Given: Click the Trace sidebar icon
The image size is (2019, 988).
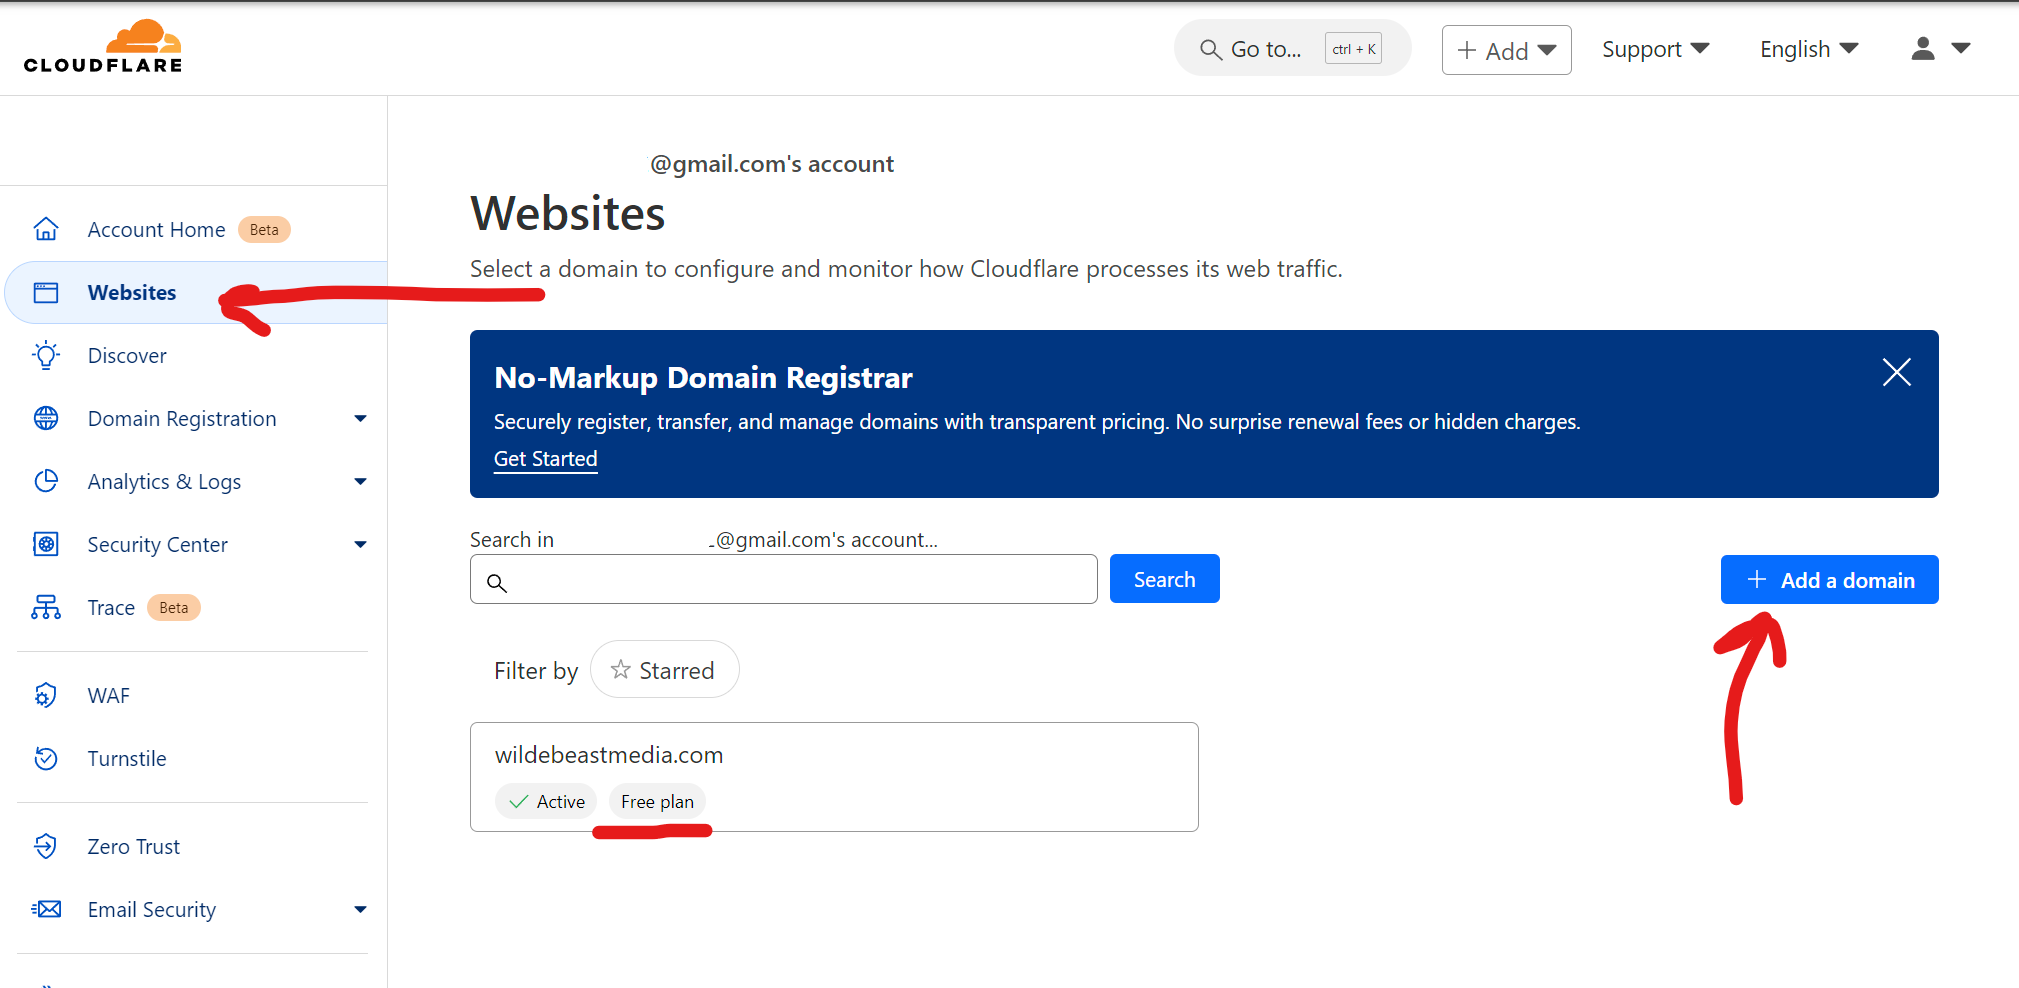Looking at the screenshot, I should (46, 607).
